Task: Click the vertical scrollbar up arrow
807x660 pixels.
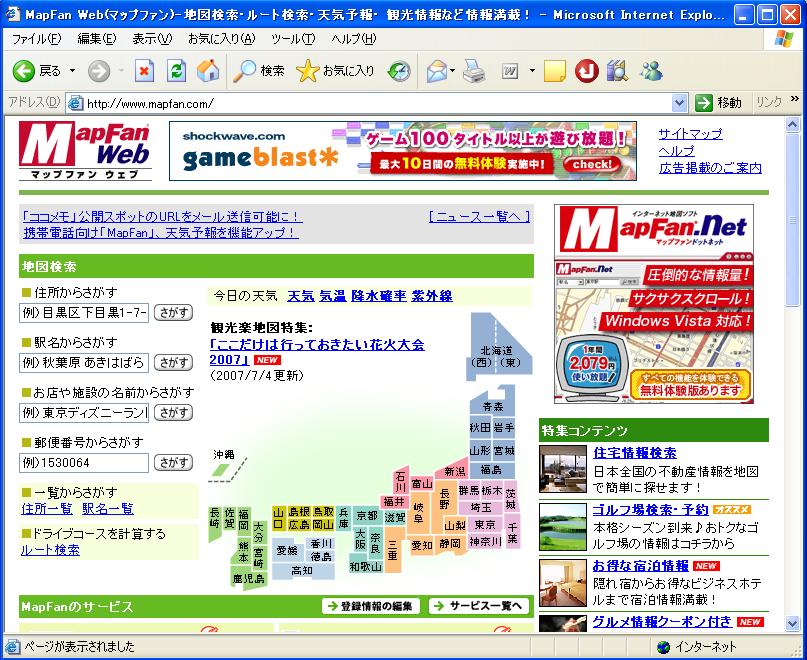Action: tap(793, 124)
